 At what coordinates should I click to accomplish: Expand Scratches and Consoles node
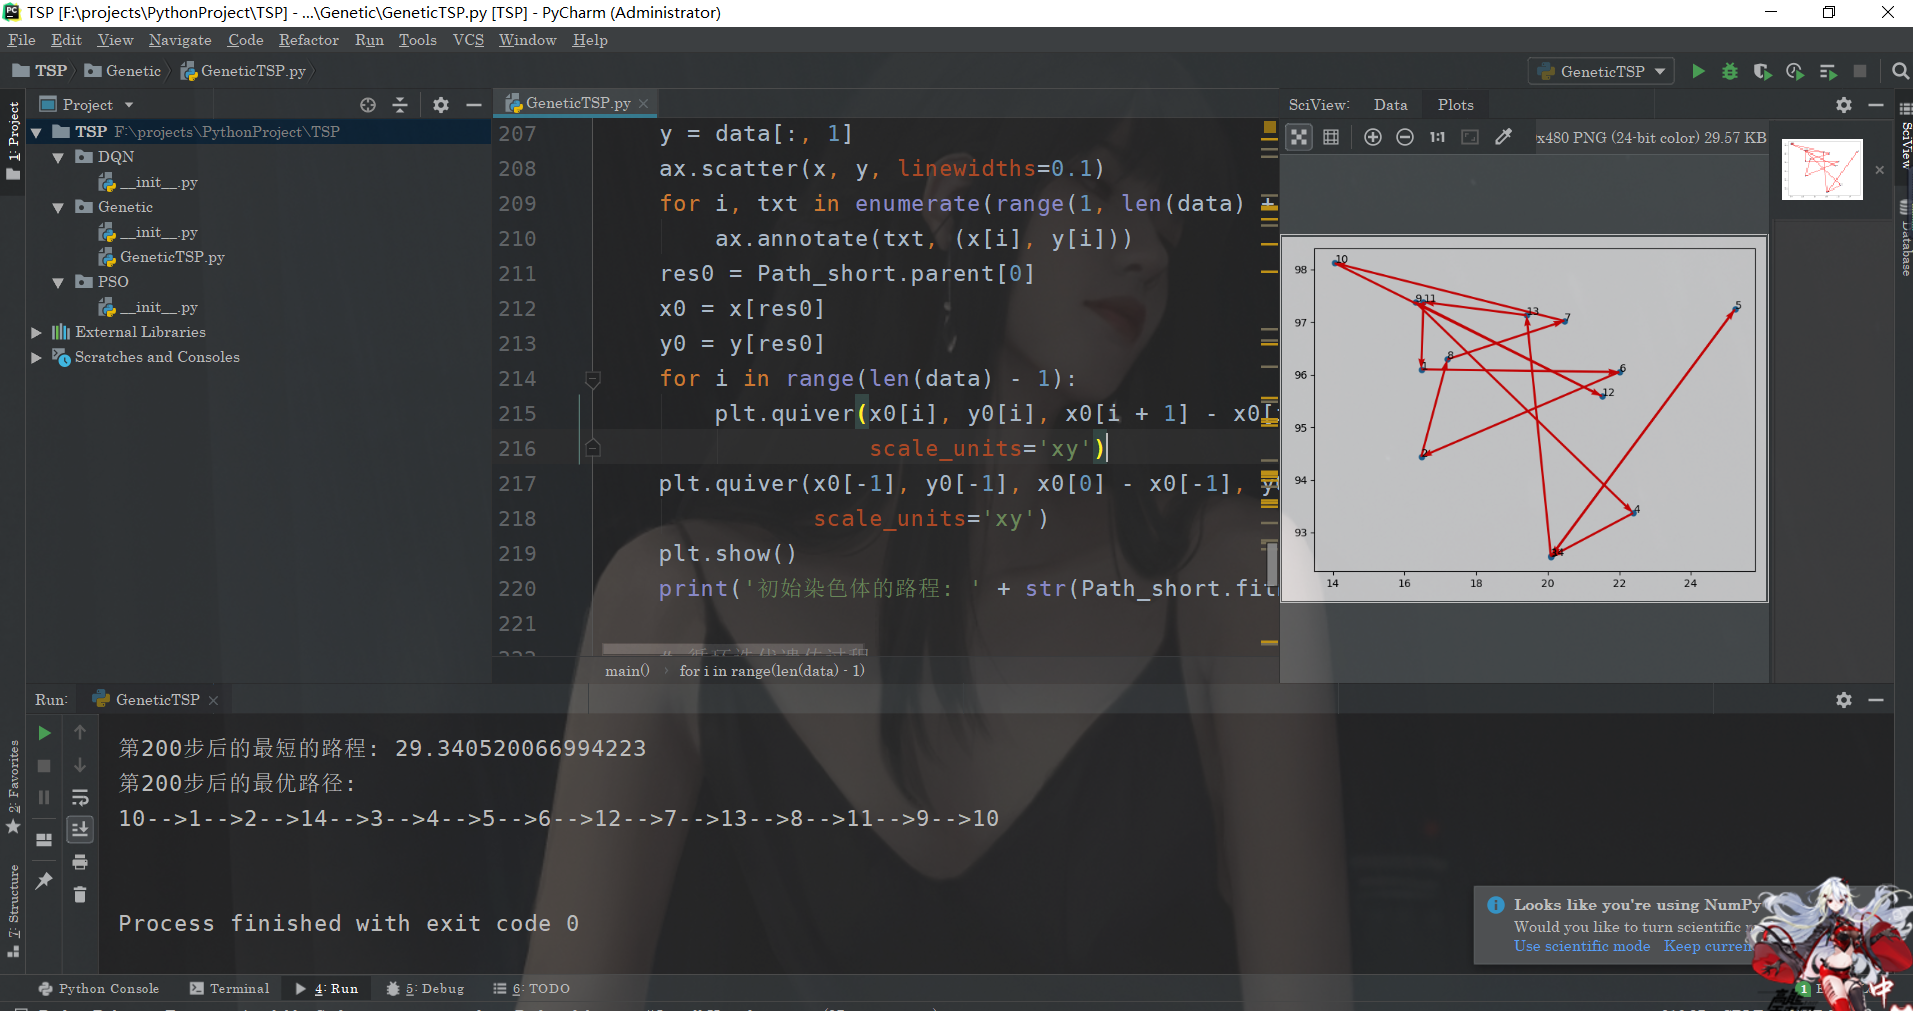tap(36, 357)
